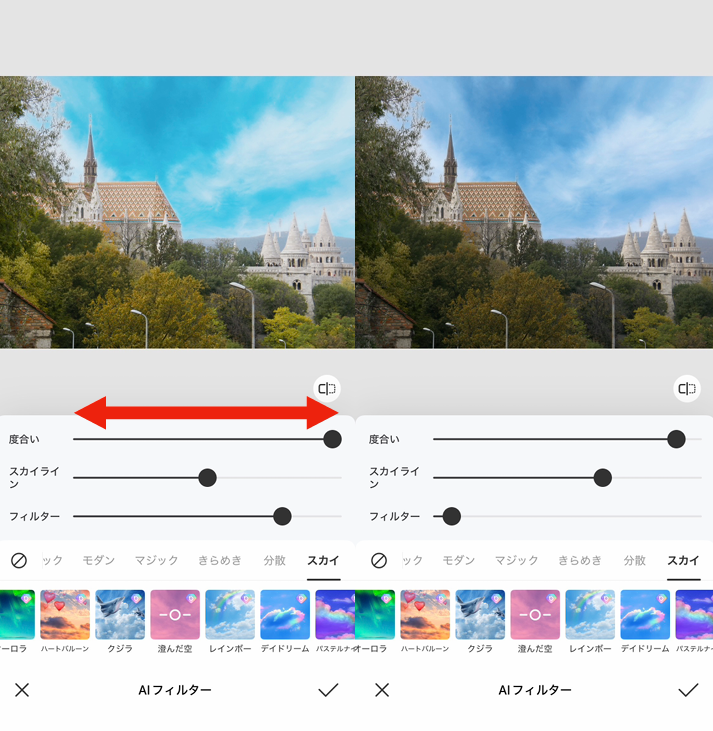Open モダン tab in right screen

click(x=458, y=560)
